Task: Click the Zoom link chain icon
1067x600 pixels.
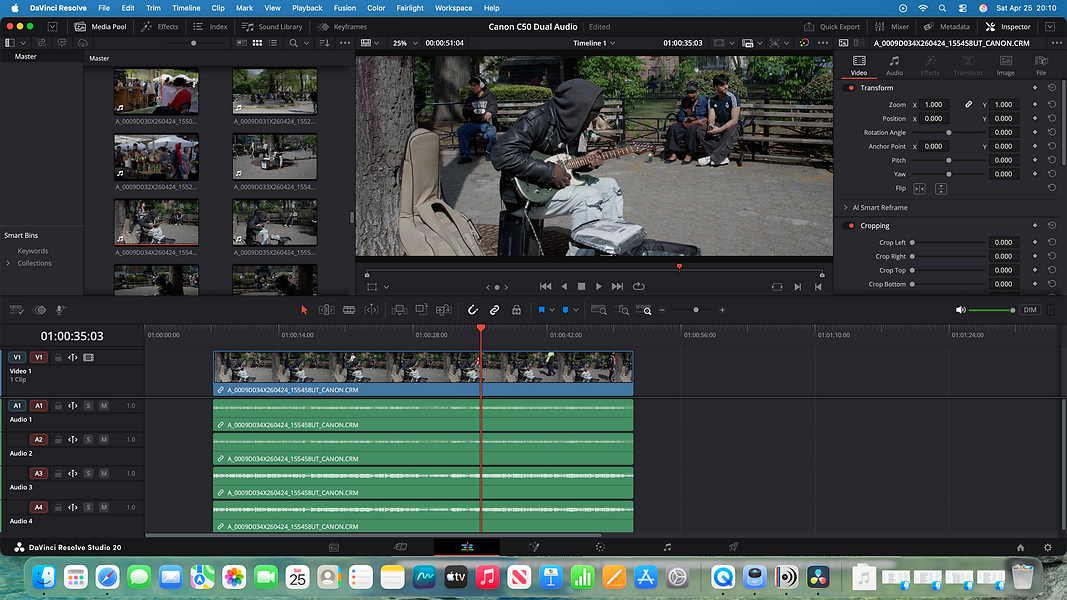Action: click(968, 105)
